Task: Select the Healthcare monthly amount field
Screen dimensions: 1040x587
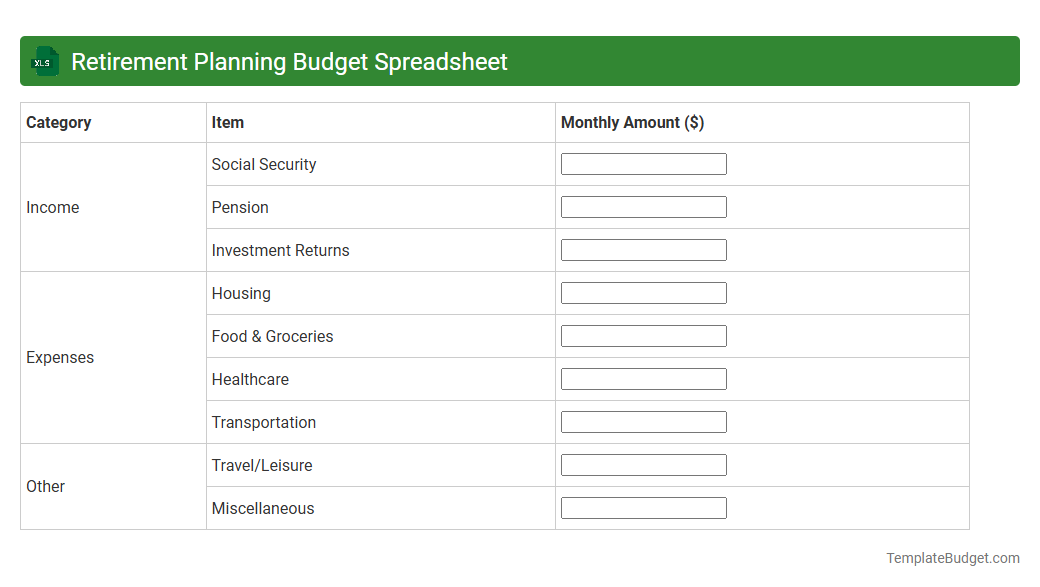Action: [643, 378]
